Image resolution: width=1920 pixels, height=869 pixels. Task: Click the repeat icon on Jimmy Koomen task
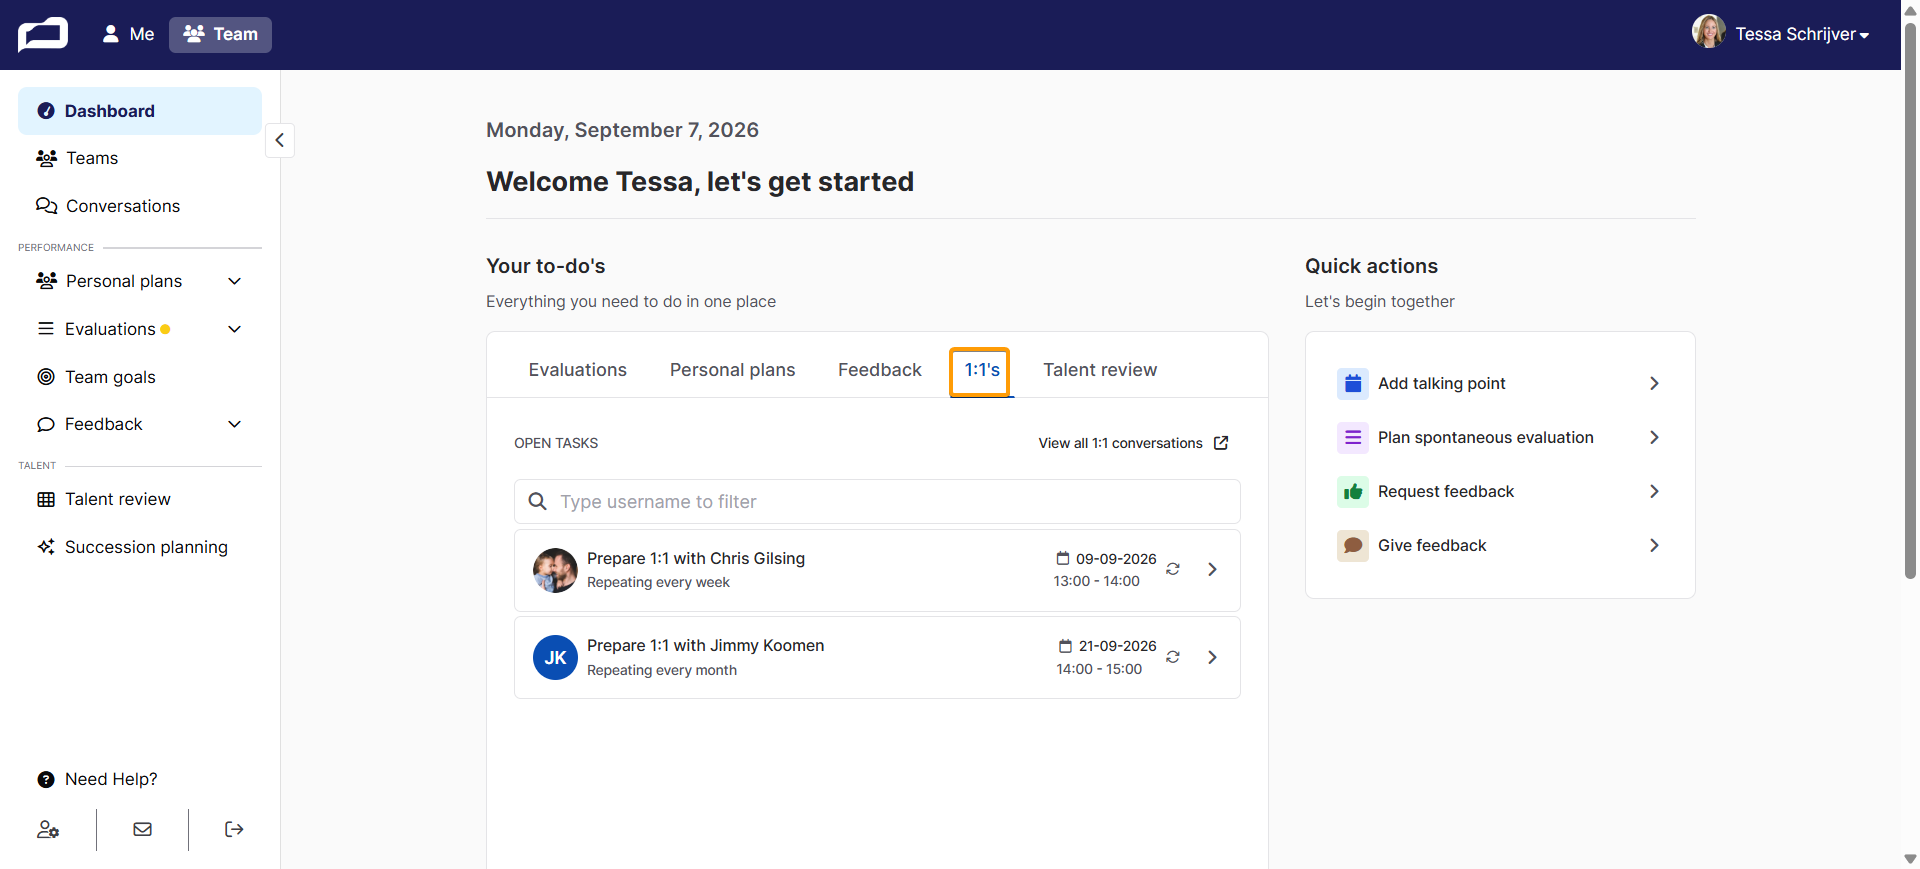[x=1173, y=657]
